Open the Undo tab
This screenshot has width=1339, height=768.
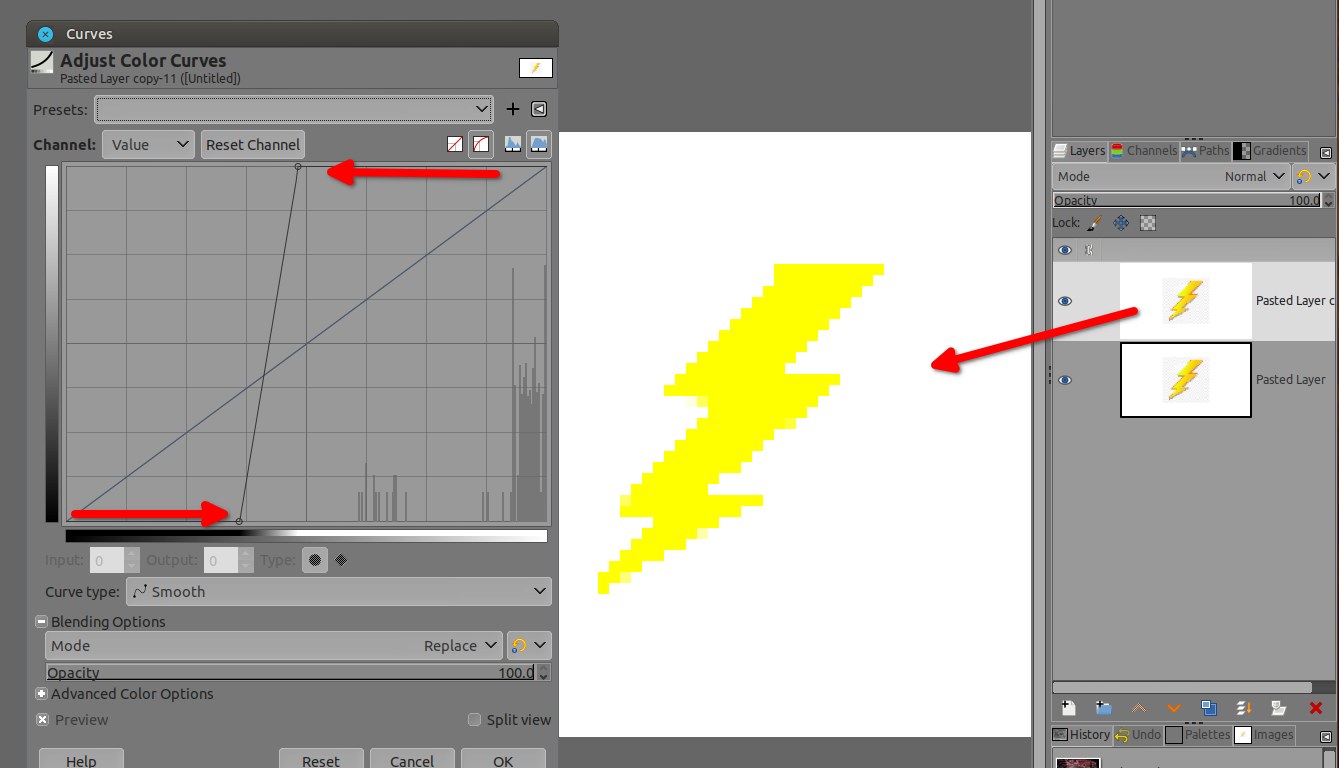pos(1138,735)
